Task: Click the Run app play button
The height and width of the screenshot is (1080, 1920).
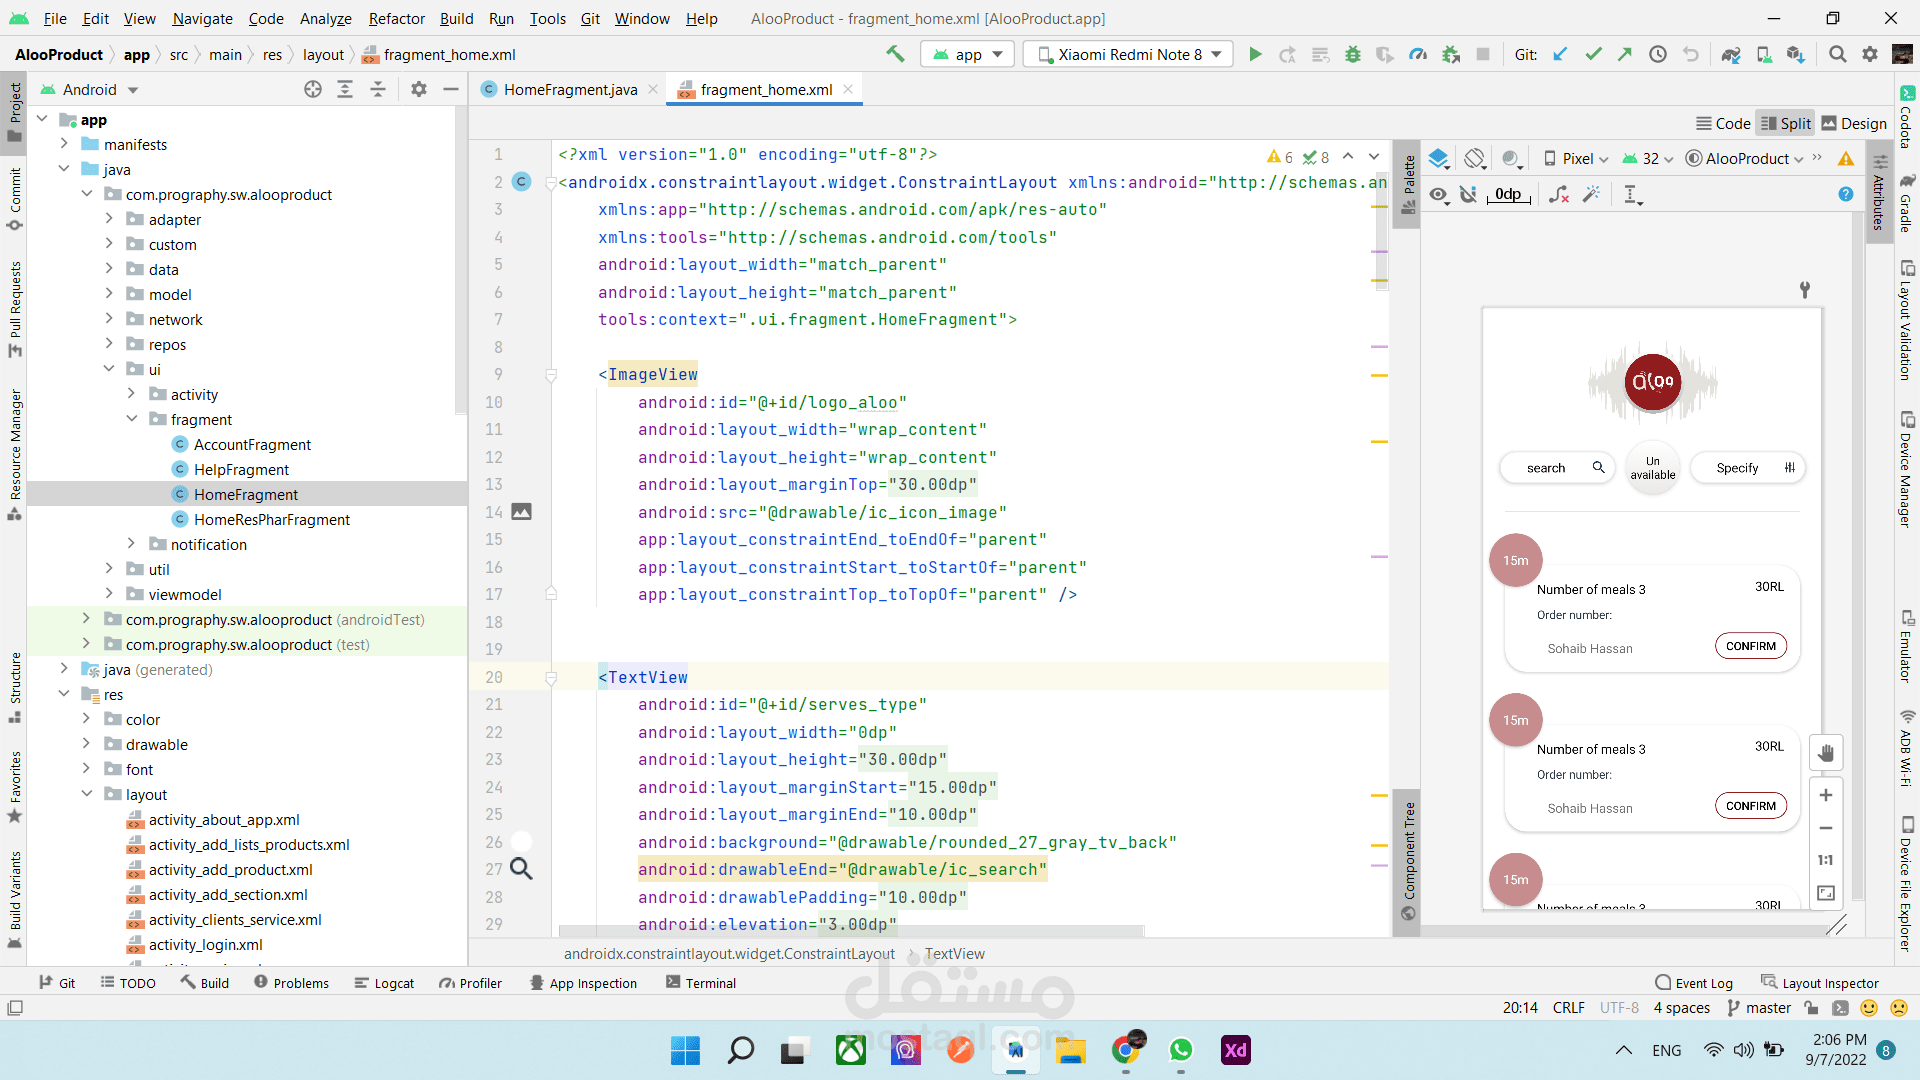Action: pos(1255,55)
